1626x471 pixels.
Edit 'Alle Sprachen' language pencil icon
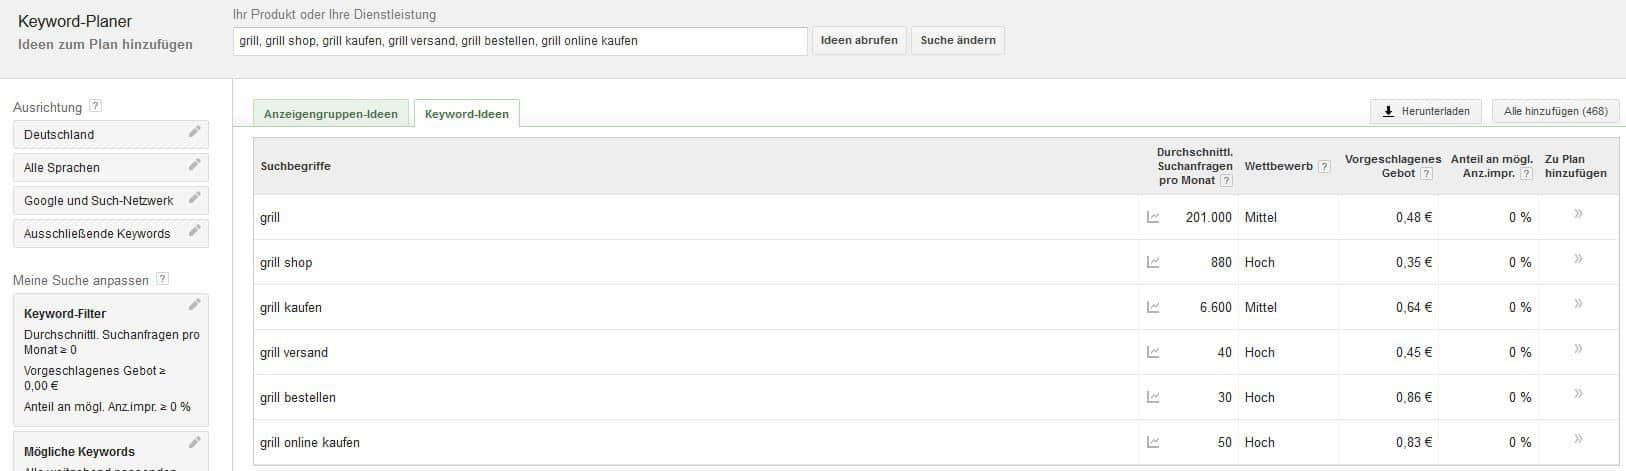[194, 165]
